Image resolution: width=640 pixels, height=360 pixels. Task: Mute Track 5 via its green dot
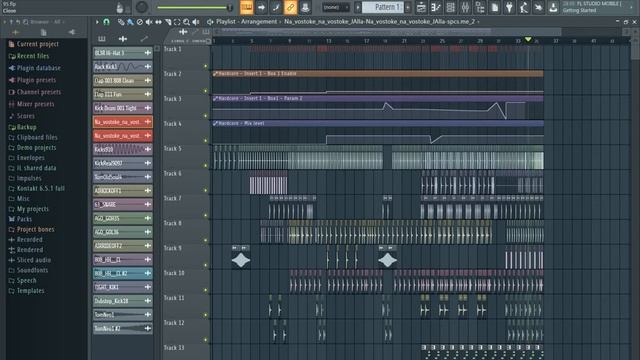pos(206,166)
